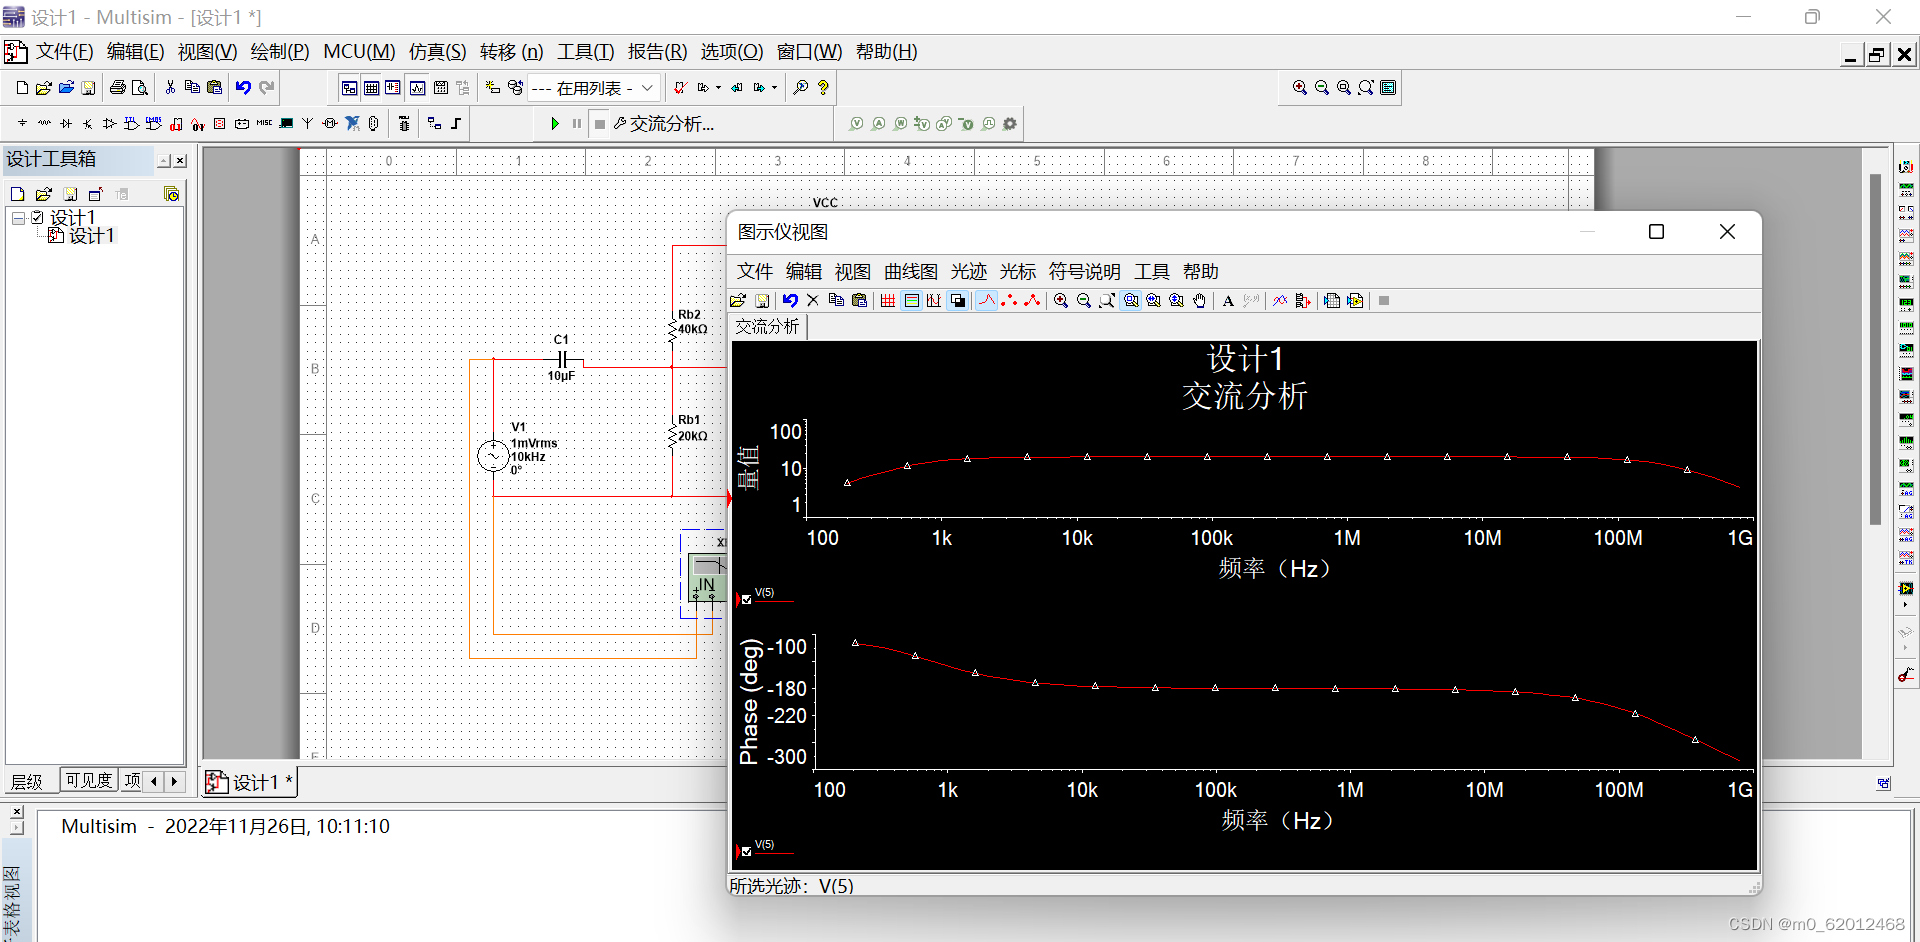The width and height of the screenshot is (1920, 942).
Task: Expand the Ultiboard transfer dropdown arrow
Action: tap(774, 88)
